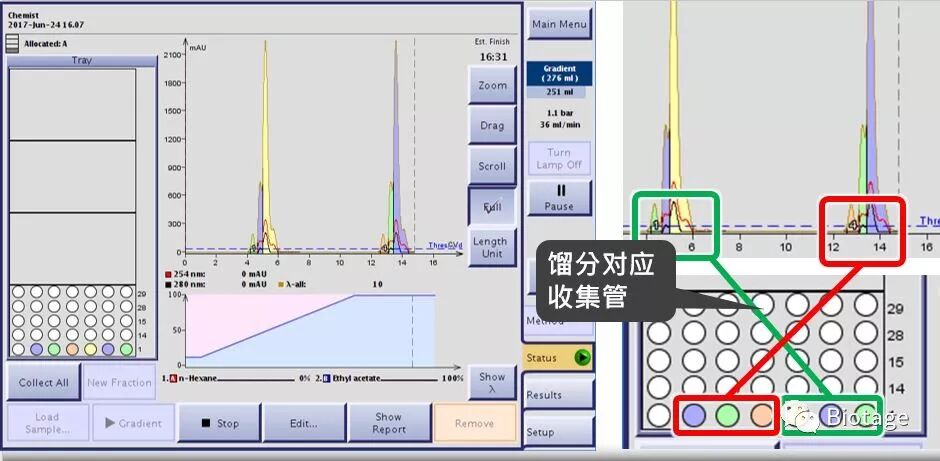Click the Show λ button
Image resolution: width=940 pixels, height=461 pixels.
tap(492, 382)
